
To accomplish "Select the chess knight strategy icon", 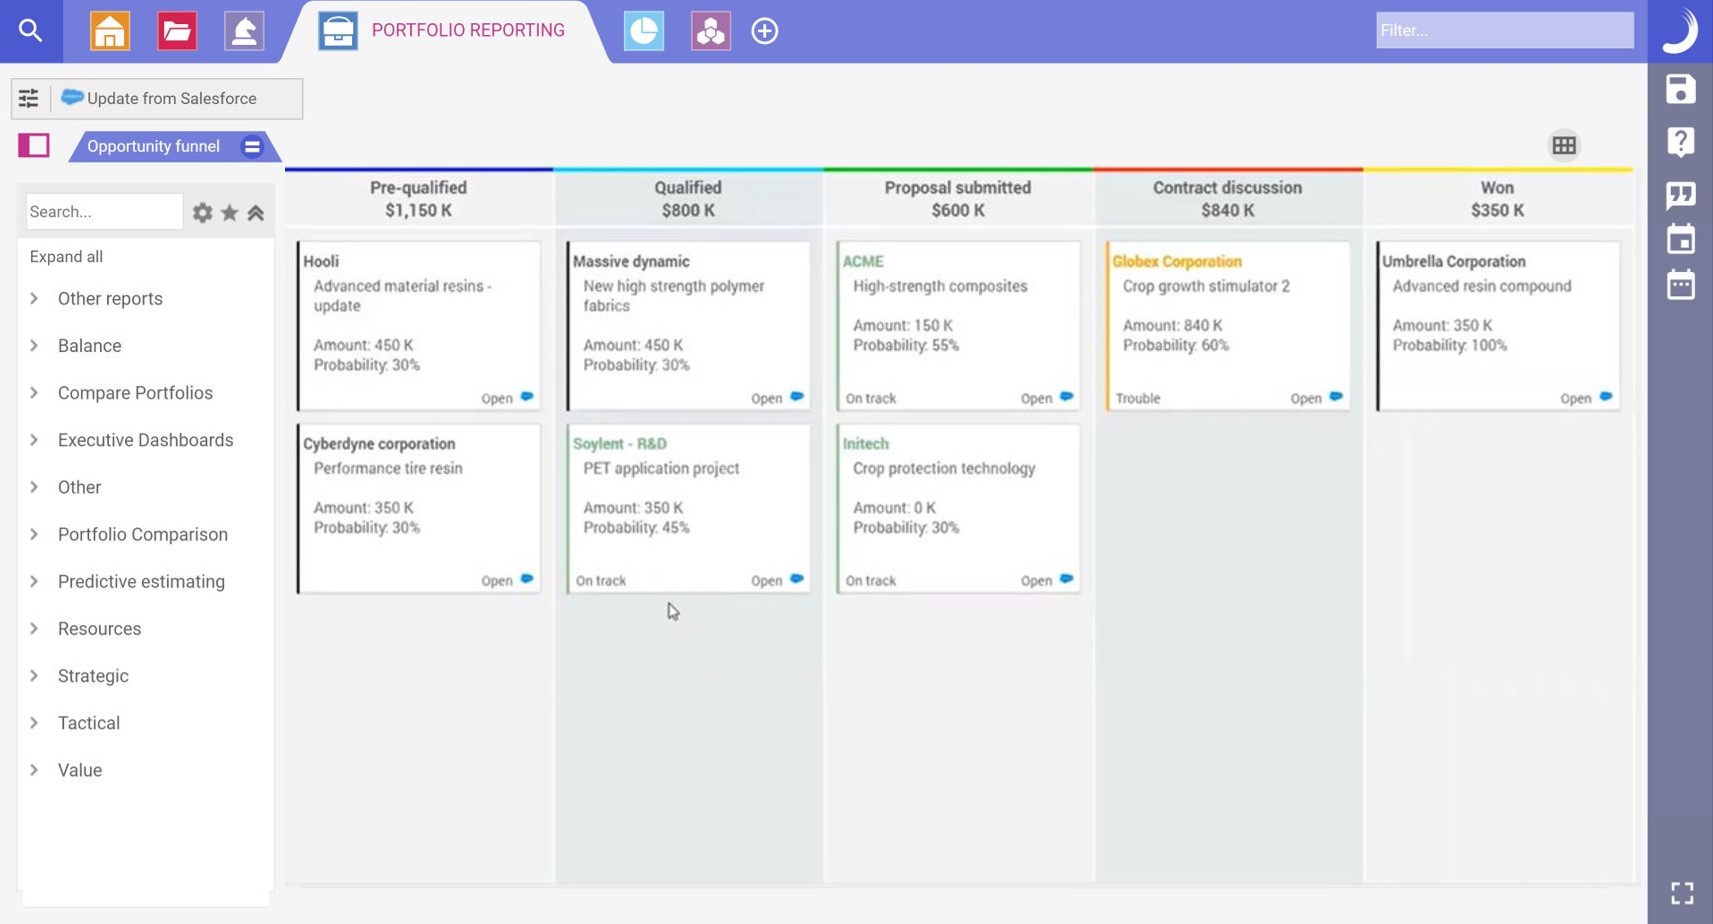I will pos(244,30).
